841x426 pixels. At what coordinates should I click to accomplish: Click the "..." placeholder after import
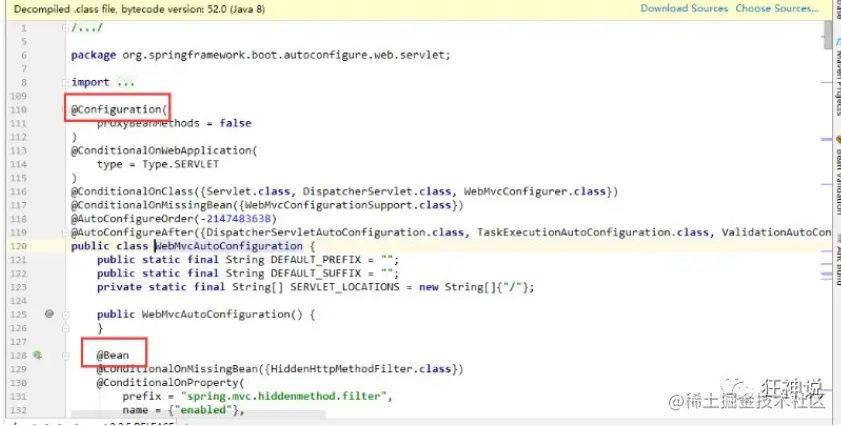click(x=126, y=83)
